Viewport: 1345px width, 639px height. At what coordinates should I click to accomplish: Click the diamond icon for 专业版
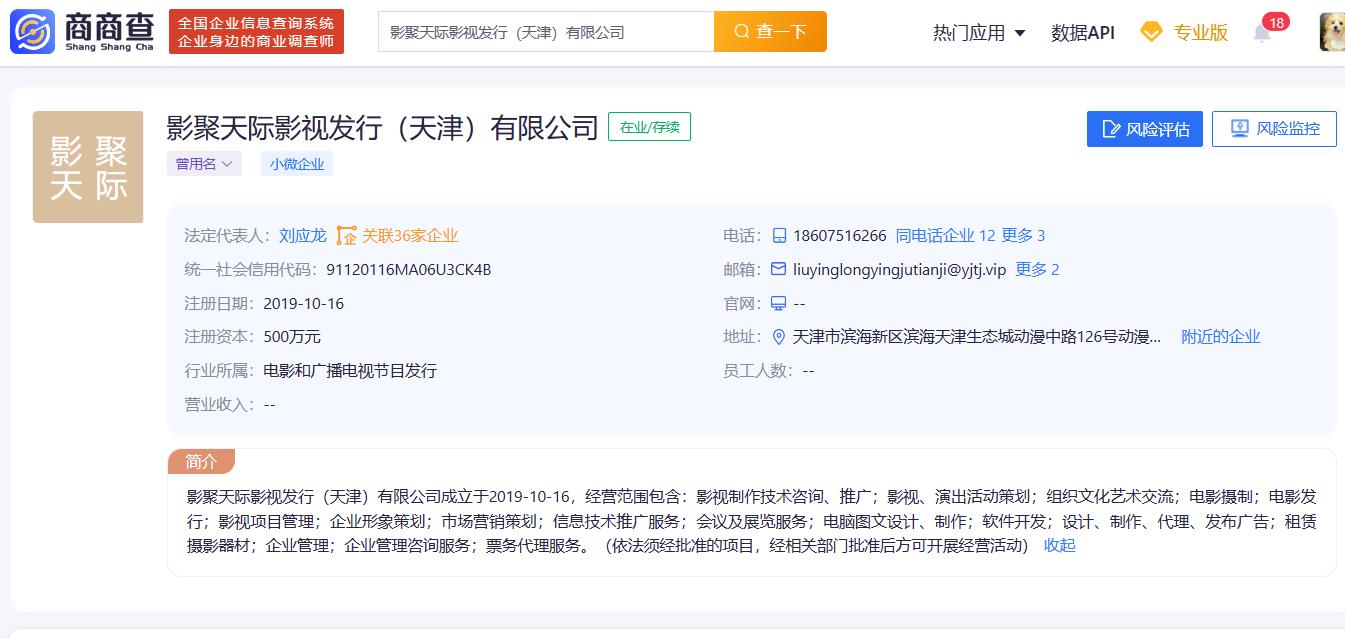coord(1152,32)
